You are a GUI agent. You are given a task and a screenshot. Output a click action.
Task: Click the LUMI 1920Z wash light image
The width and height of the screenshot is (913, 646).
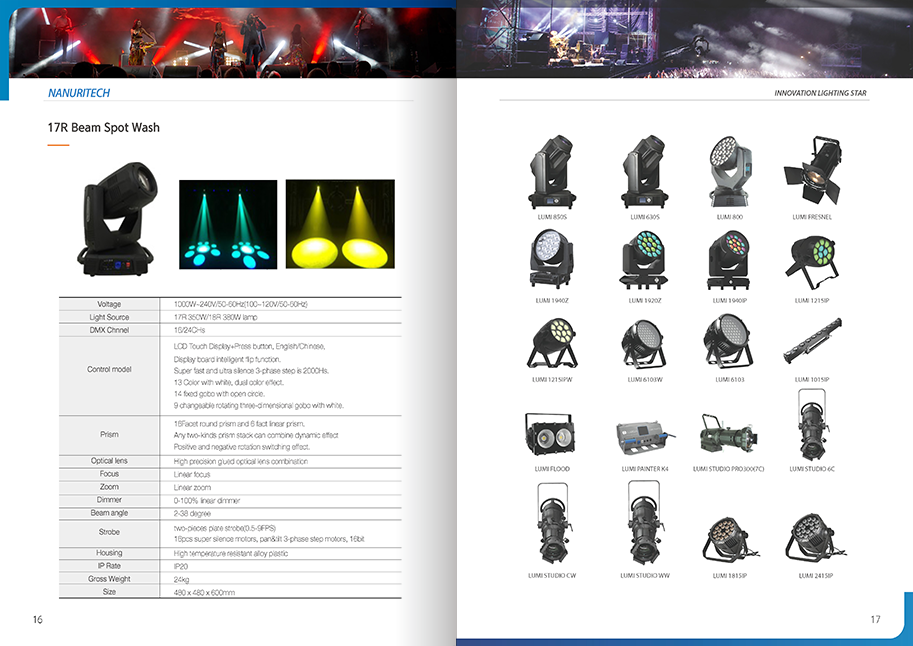click(x=643, y=262)
